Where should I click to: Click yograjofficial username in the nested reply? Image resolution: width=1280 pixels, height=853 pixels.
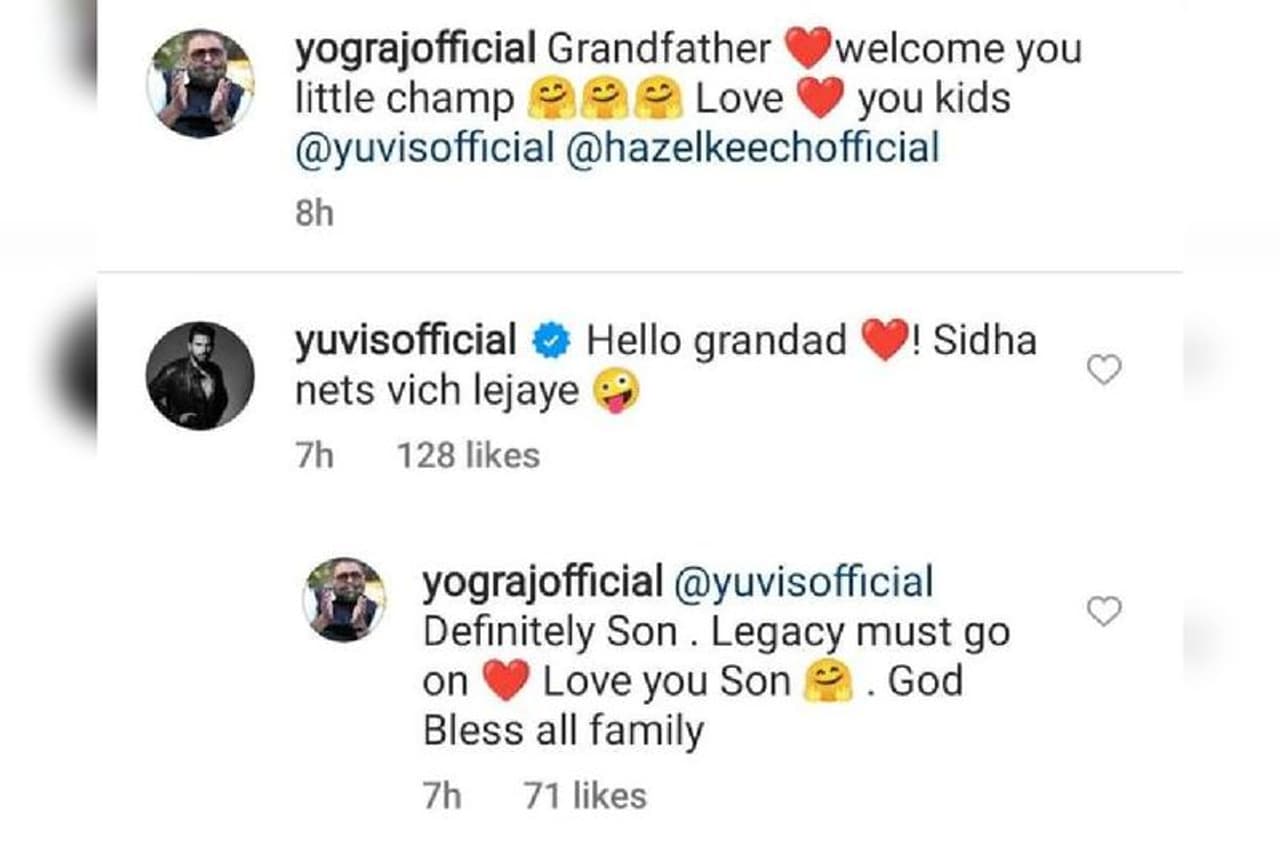543,583
